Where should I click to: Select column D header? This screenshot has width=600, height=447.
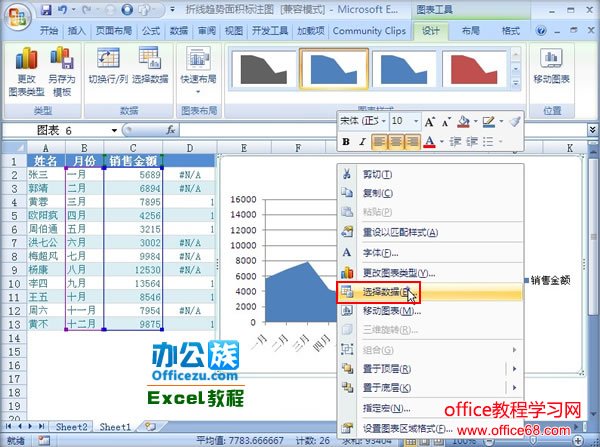tap(189, 148)
